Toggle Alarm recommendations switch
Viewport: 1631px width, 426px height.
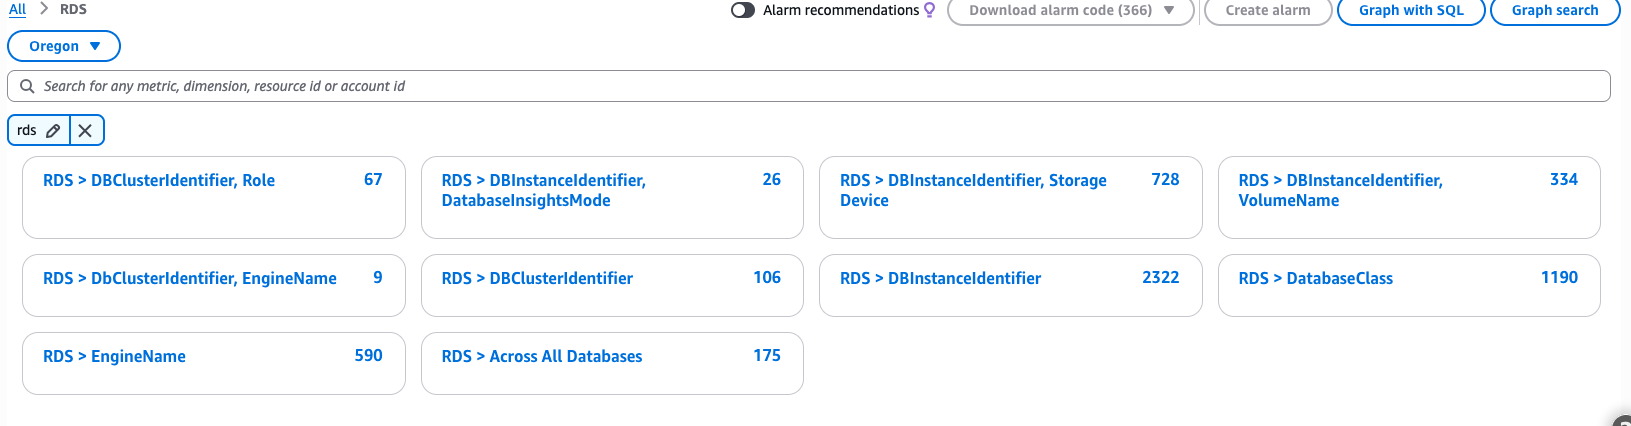(x=743, y=10)
